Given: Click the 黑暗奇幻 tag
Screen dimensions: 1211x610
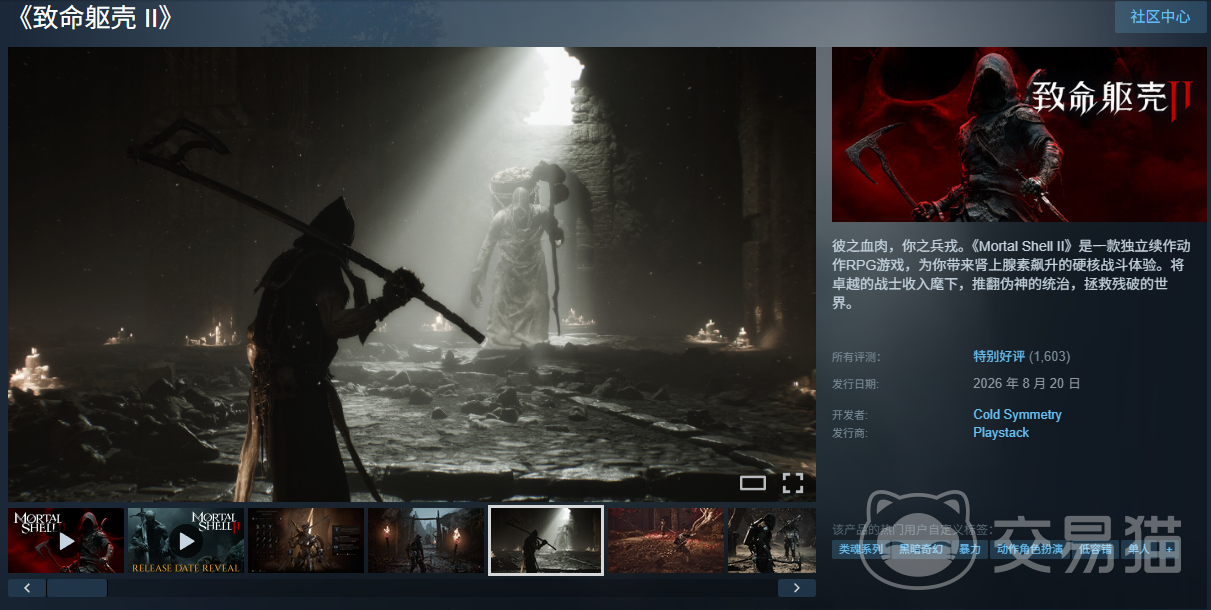Looking at the screenshot, I should (921, 550).
